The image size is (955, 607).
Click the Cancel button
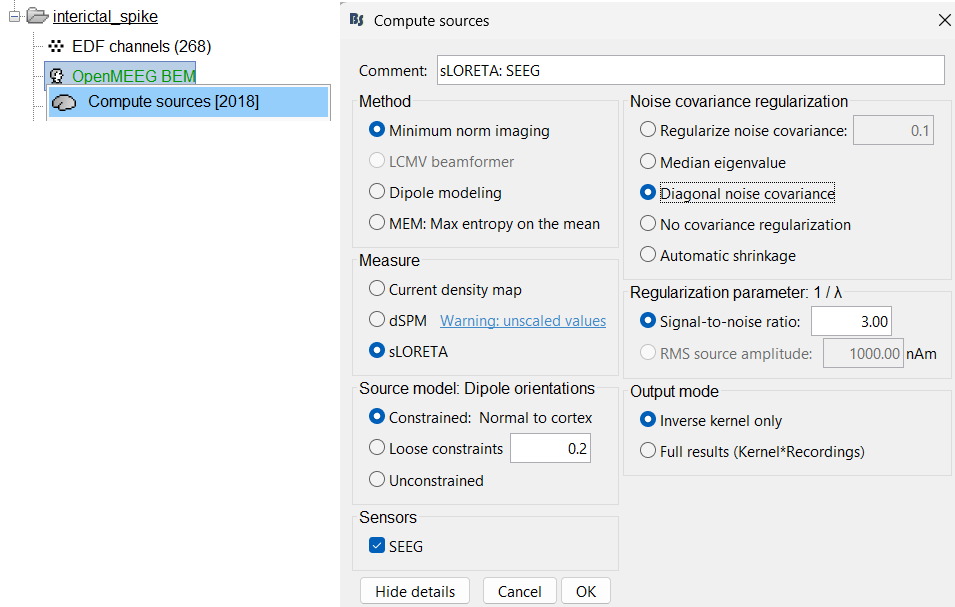(519, 591)
